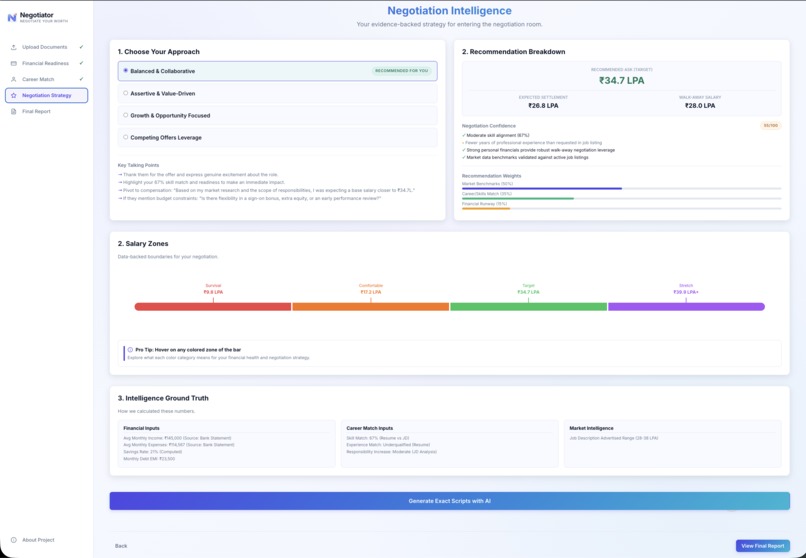This screenshot has width=806, height=558.
Task: Click the checkmark next to Career Match
Action: [x=81, y=79]
